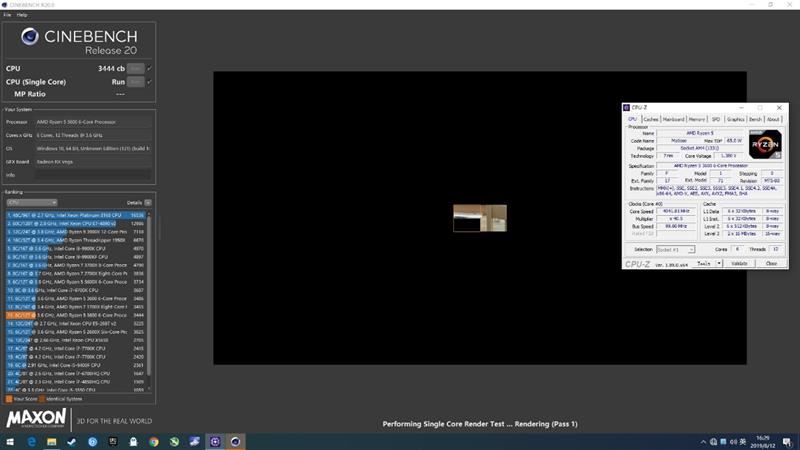Viewport: 800px width, 450px height.
Task: Click the Close button in CPU-Z
Action: click(x=771, y=263)
